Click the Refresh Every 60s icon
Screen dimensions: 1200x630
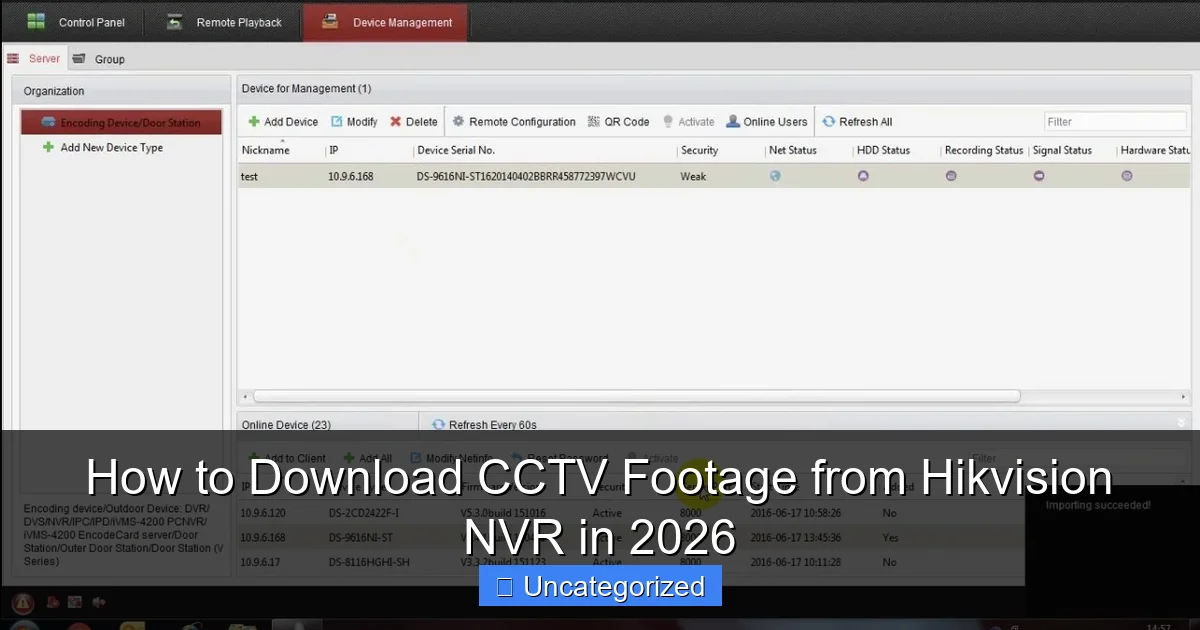click(438, 424)
